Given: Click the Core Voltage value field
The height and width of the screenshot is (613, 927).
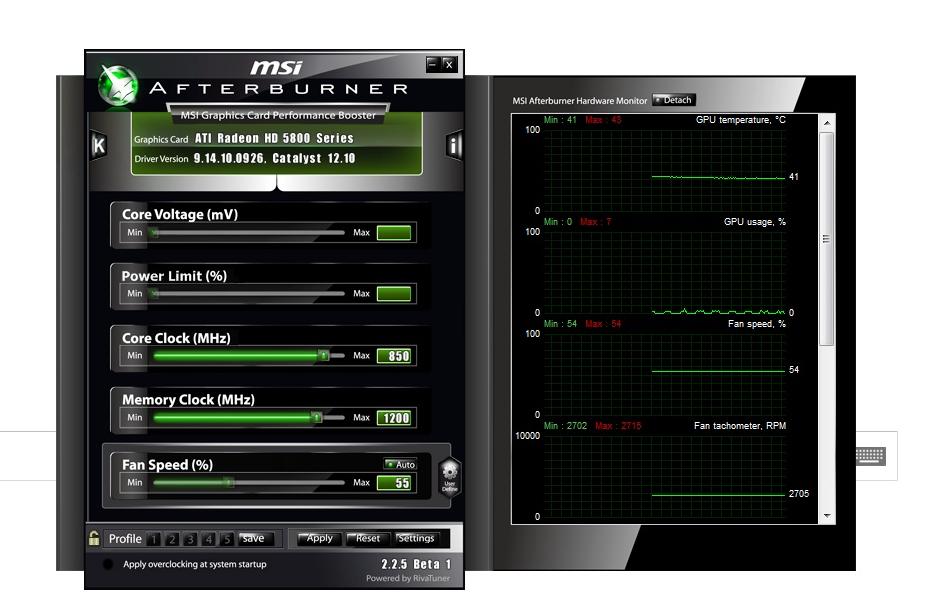Looking at the screenshot, I should pyautogui.click(x=394, y=233).
